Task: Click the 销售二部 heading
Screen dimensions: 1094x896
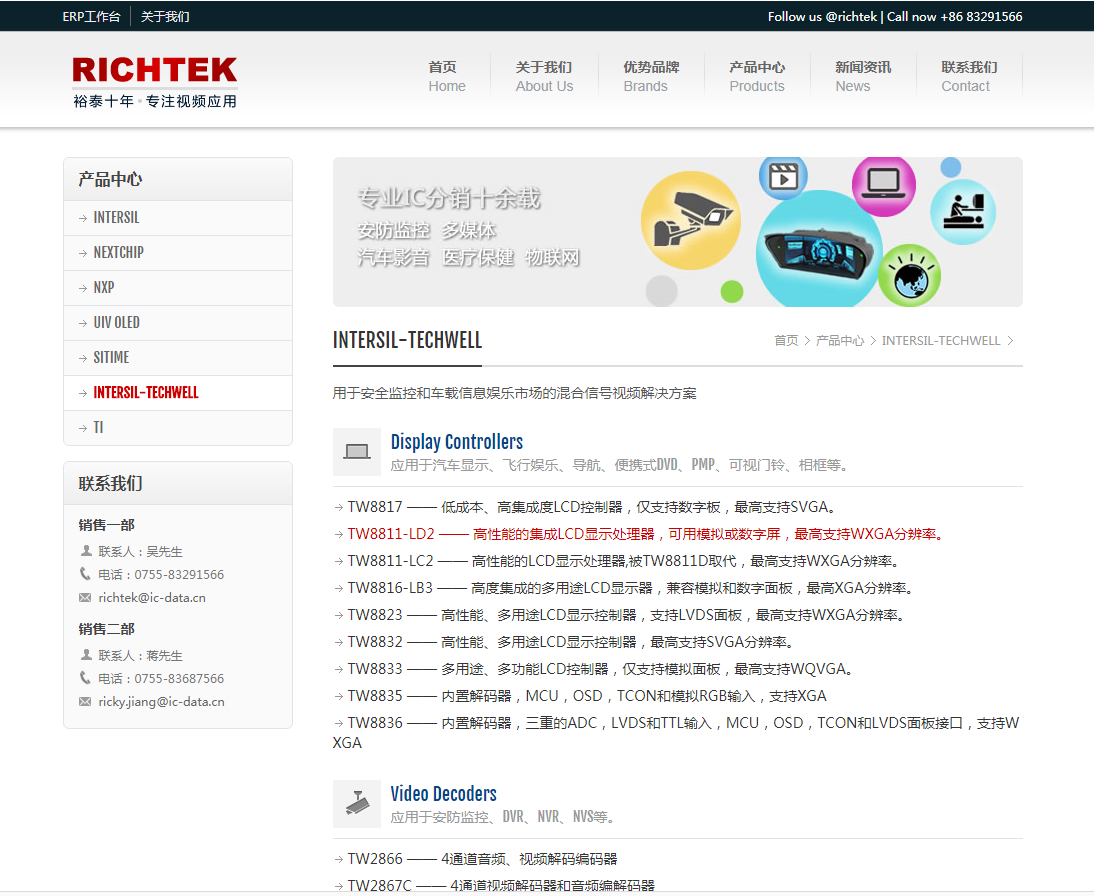Action: pos(107,629)
